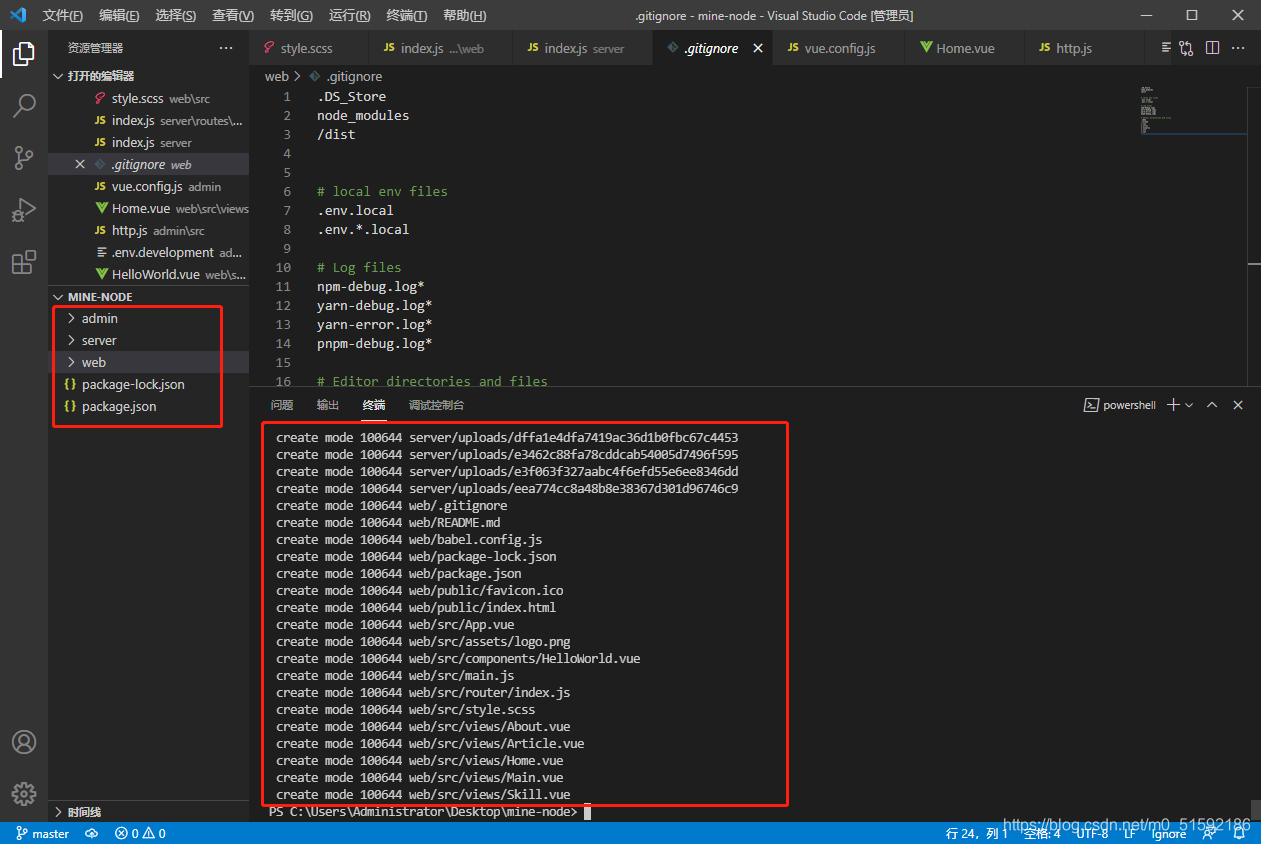Click synchronize changes cloud icon

[91, 833]
